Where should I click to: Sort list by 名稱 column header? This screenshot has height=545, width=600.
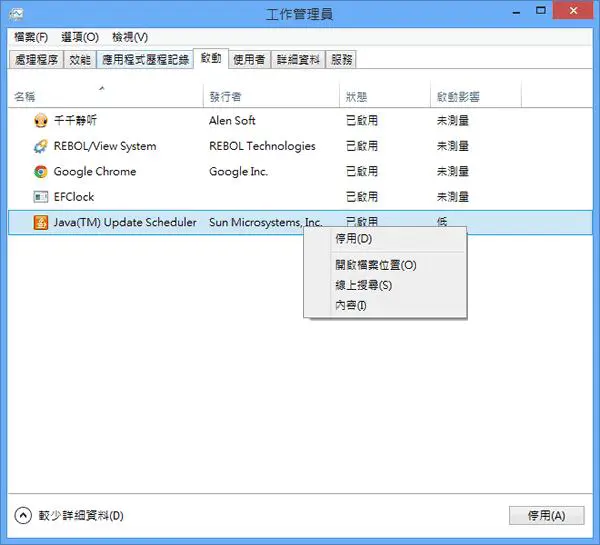[106, 96]
